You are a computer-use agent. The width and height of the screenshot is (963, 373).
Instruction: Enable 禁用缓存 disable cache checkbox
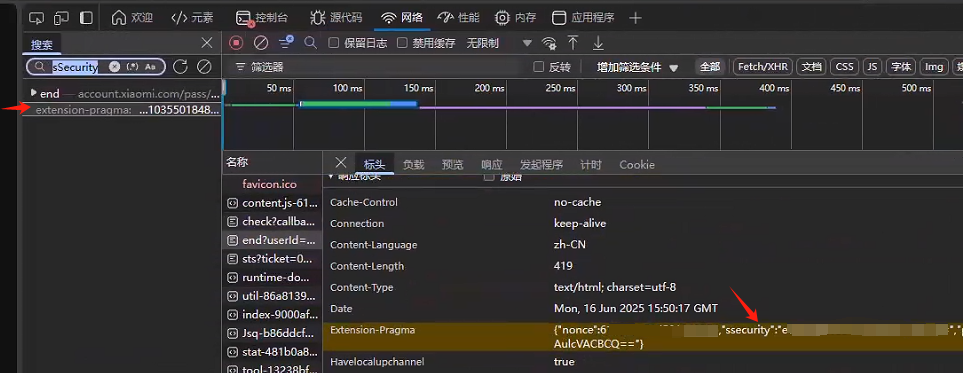(402, 43)
